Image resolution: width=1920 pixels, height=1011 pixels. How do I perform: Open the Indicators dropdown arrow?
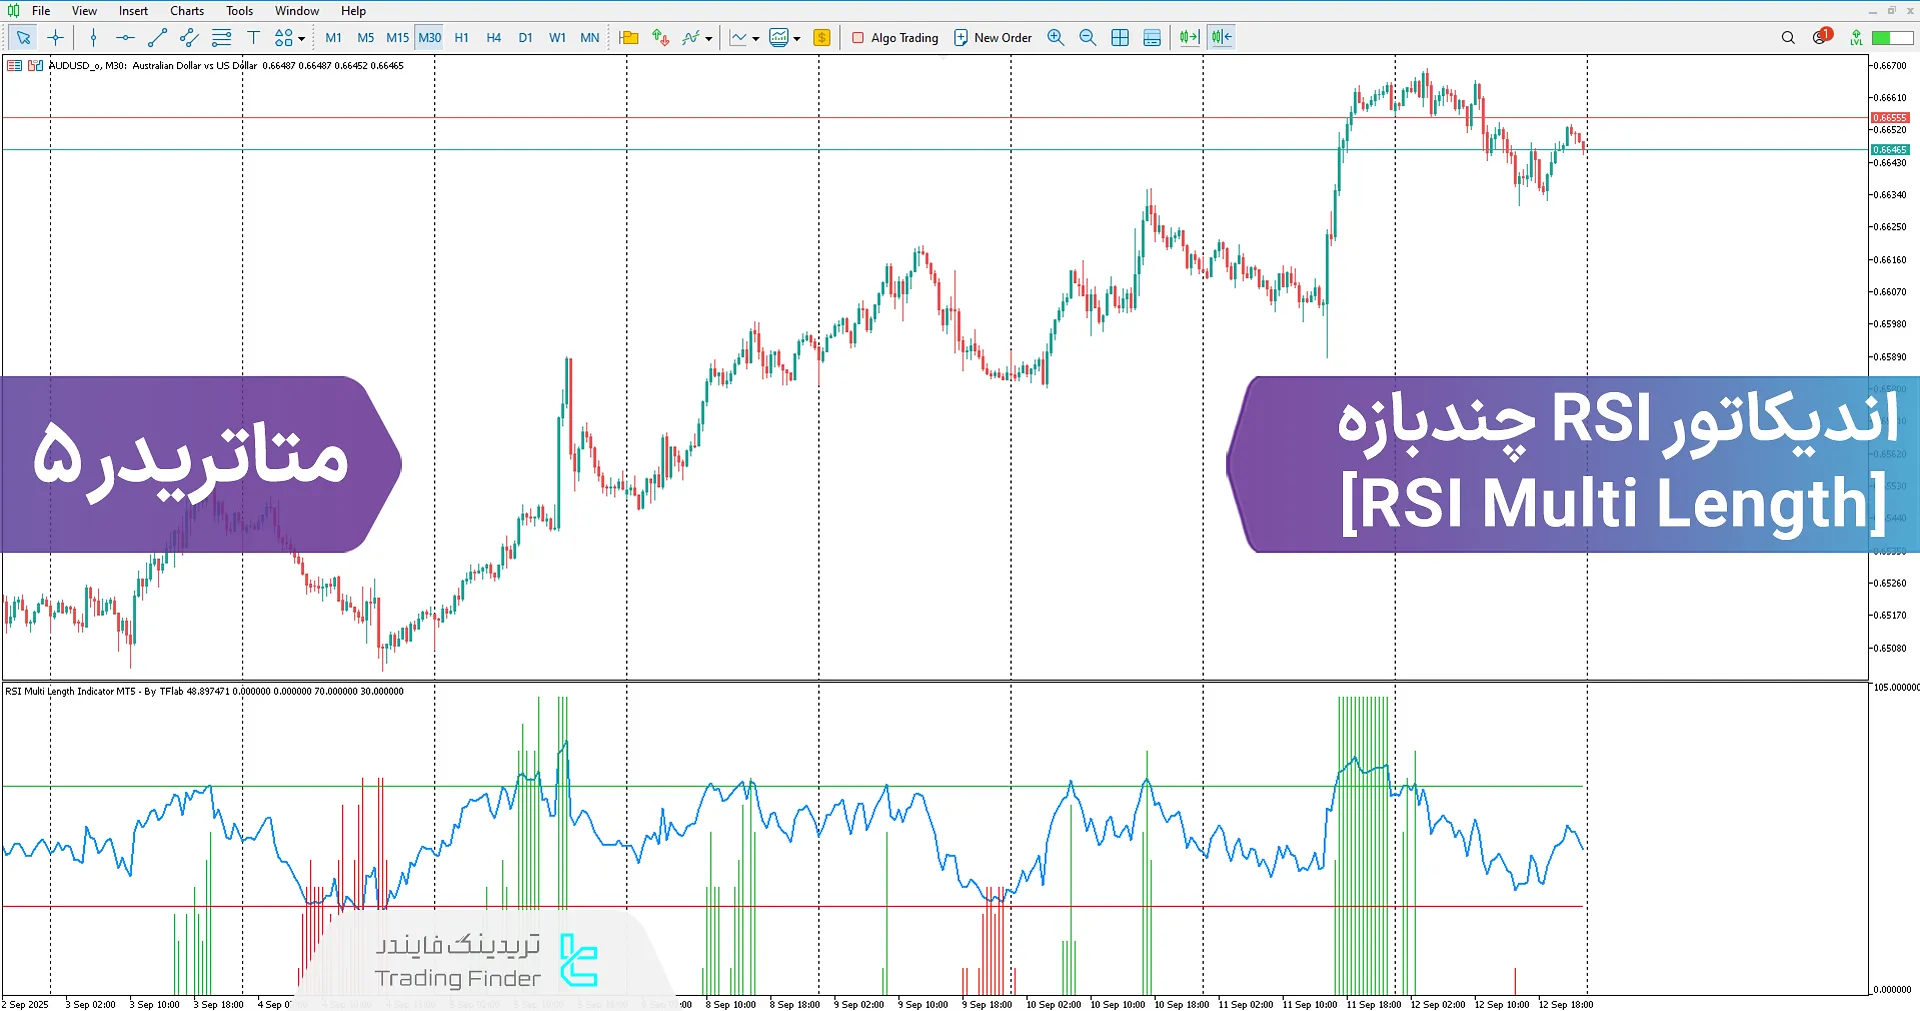707,37
